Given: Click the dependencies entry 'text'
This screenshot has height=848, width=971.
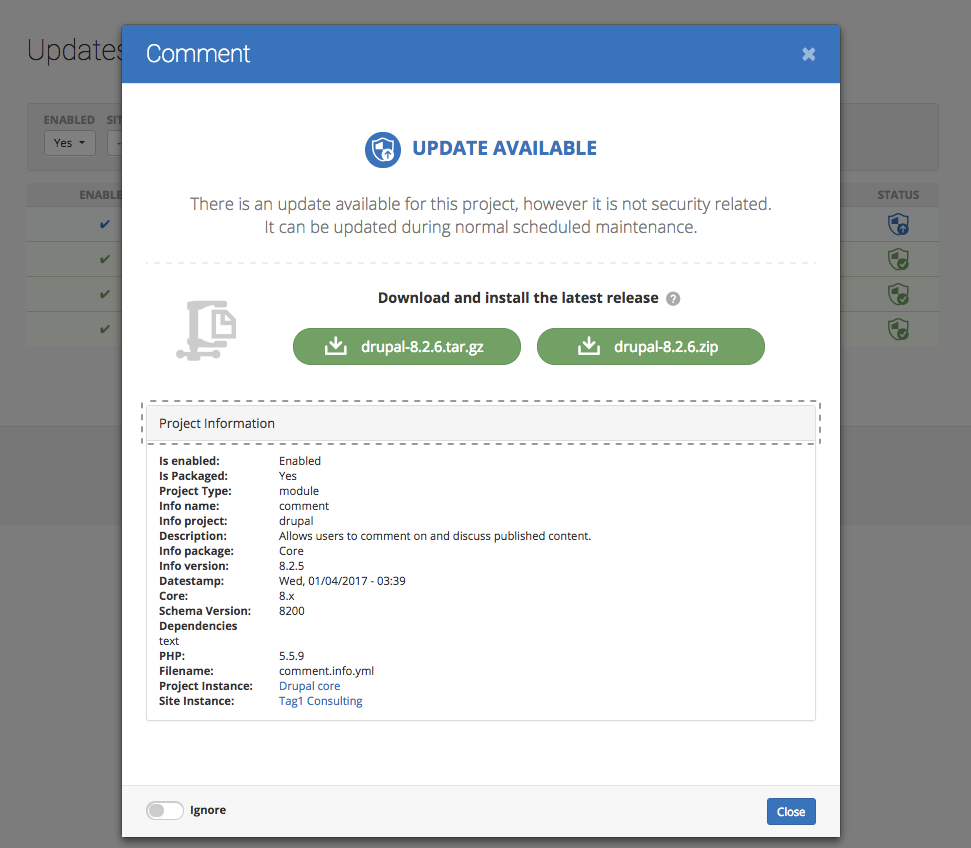Looking at the screenshot, I should [x=168, y=641].
